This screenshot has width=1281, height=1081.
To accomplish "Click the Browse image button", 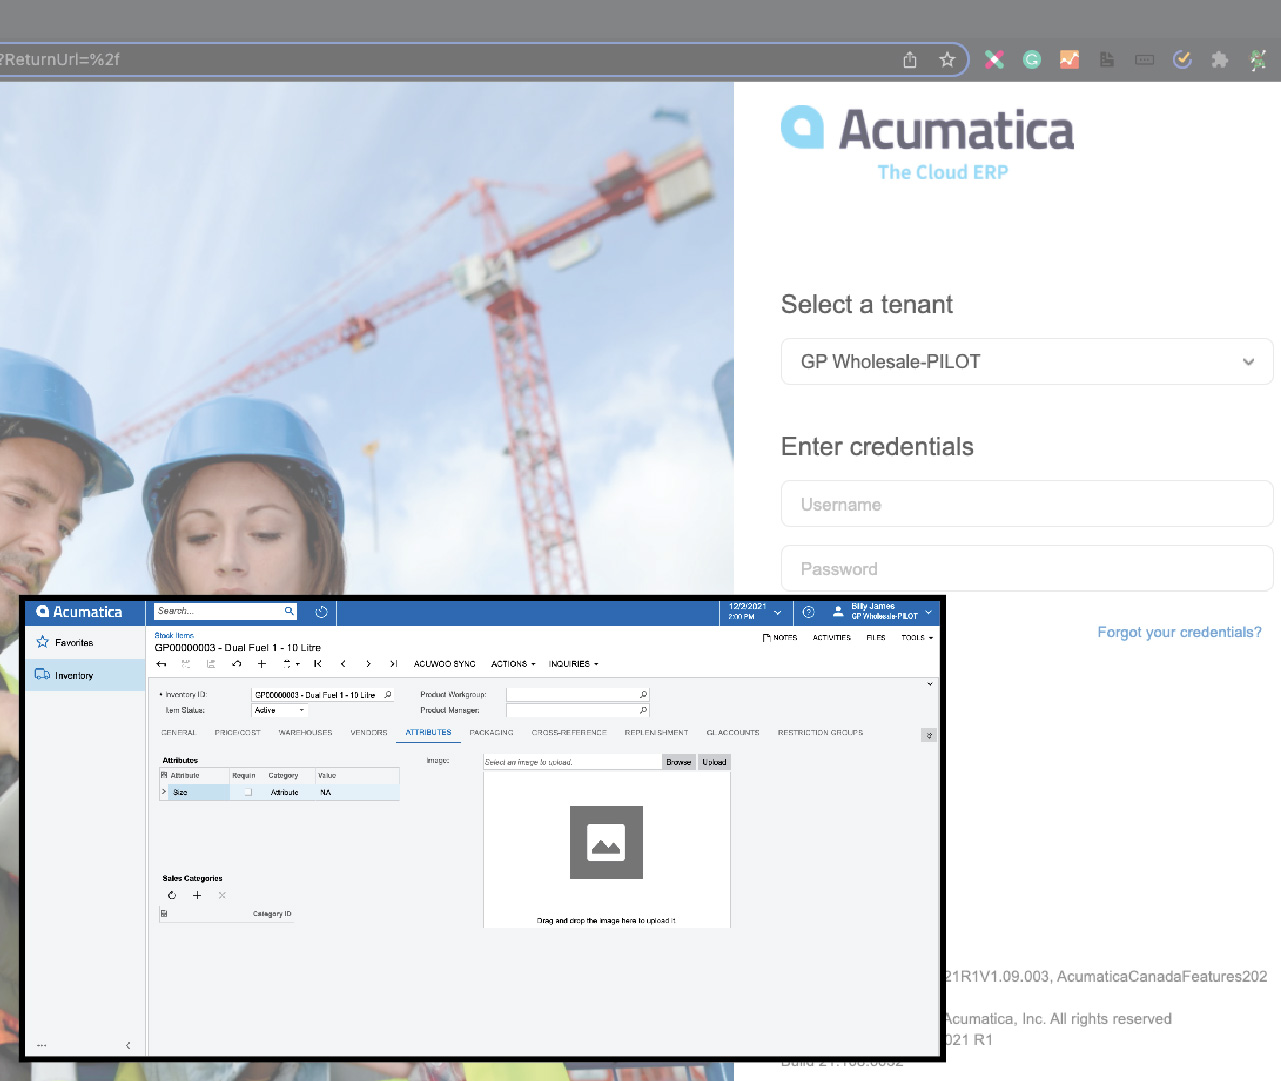I will click(x=679, y=762).
